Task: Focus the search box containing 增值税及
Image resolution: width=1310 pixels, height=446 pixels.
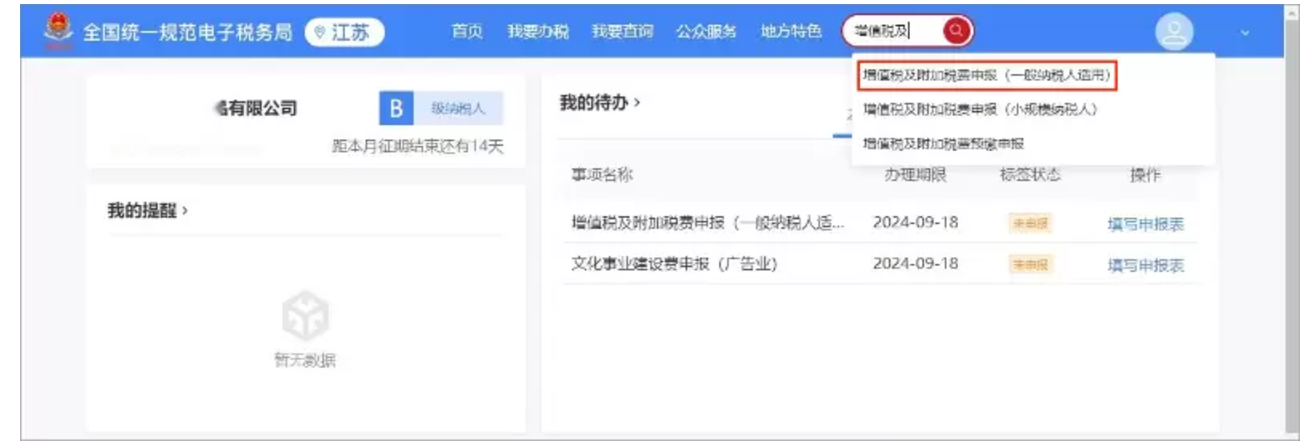Action: pyautogui.click(x=890, y=31)
